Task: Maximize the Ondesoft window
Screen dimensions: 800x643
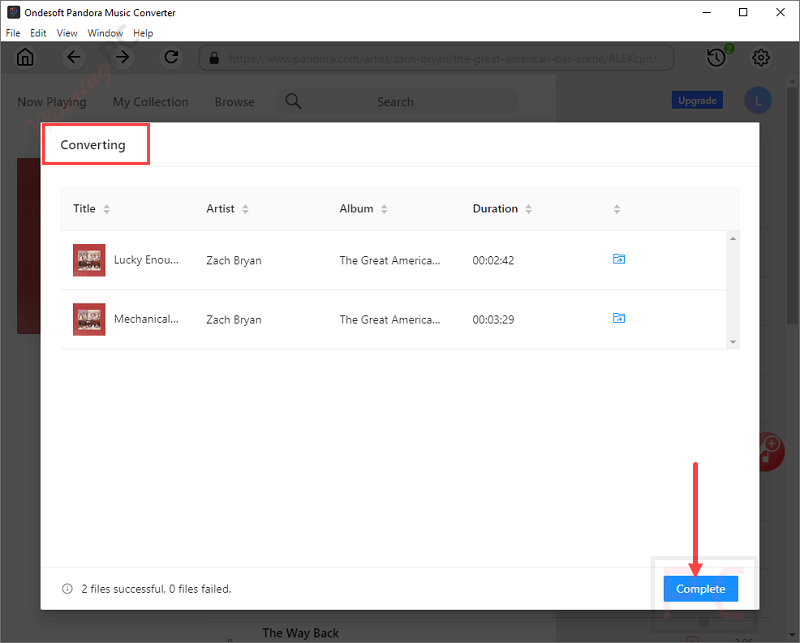Action: pos(743,12)
